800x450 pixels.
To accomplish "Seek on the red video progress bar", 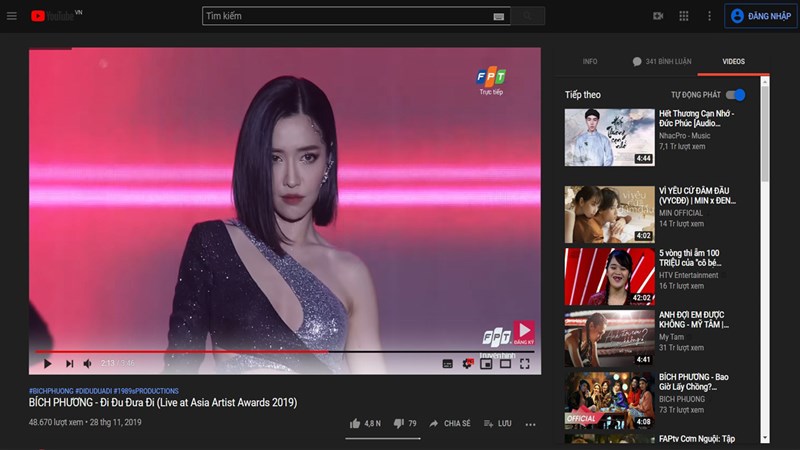I will pyautogui.click(x=285, y=352).
